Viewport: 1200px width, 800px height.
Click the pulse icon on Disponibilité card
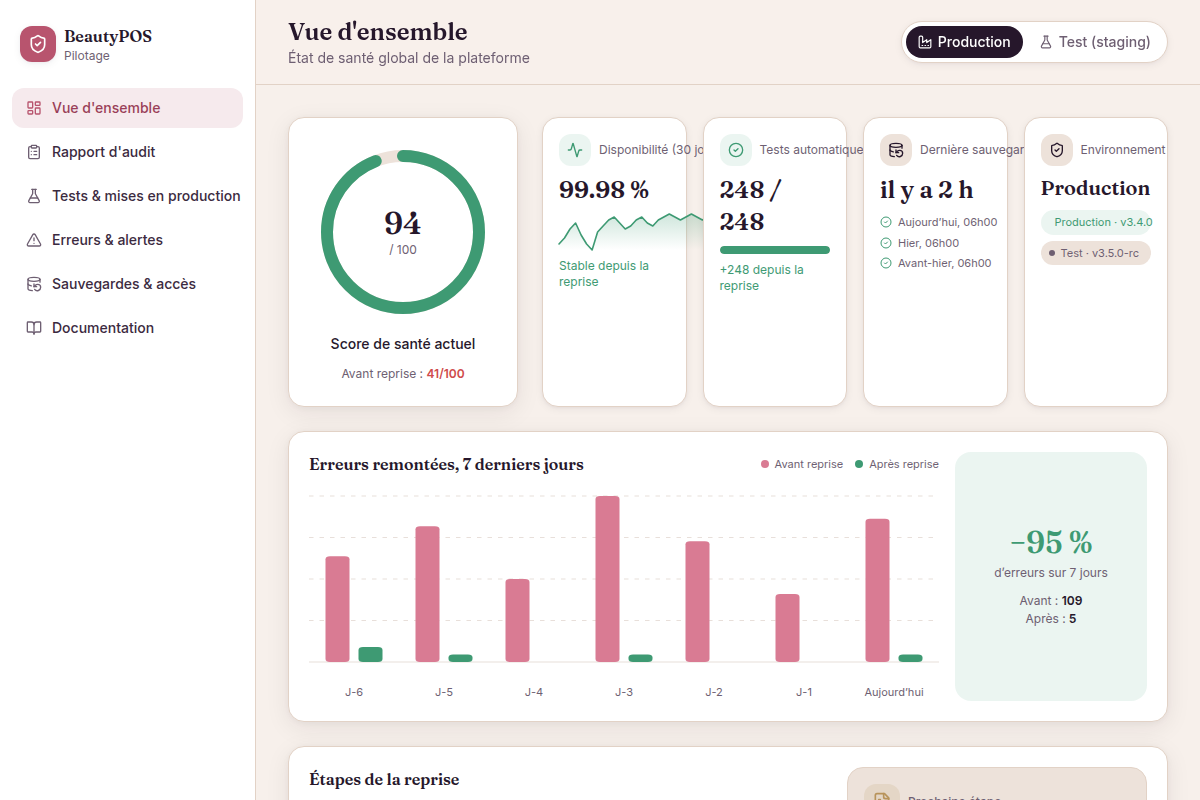point(575,150)
